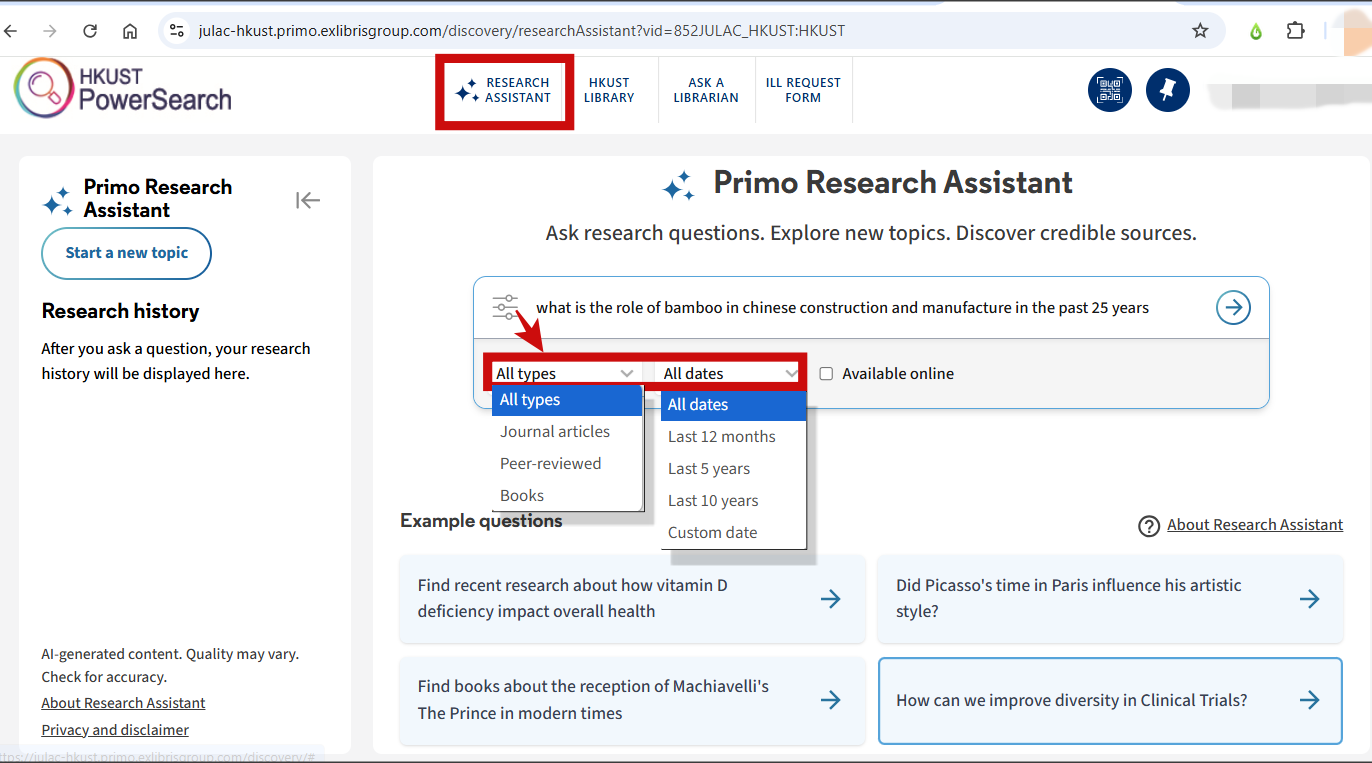
Task: Enable the Available online checkbox
Action: pos(826,374)
